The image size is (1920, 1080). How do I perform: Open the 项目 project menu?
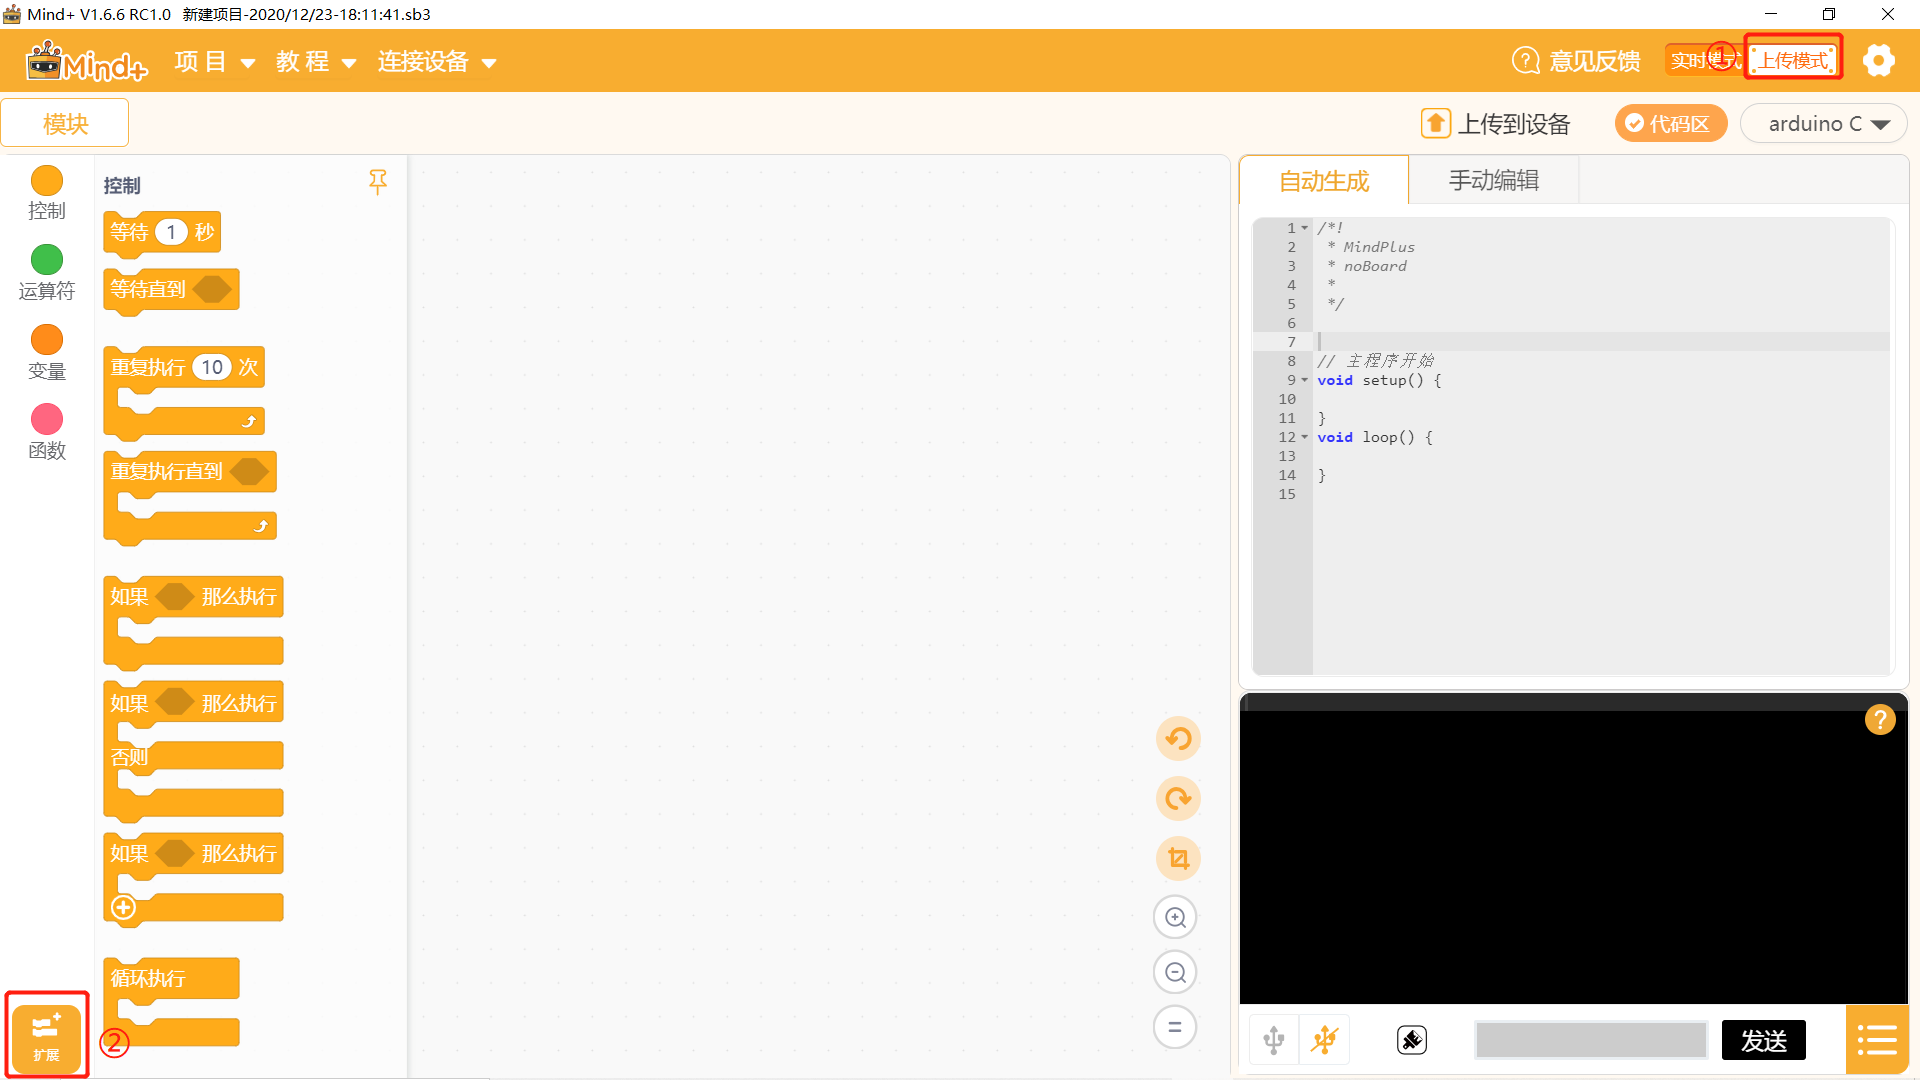pos(215,62)
